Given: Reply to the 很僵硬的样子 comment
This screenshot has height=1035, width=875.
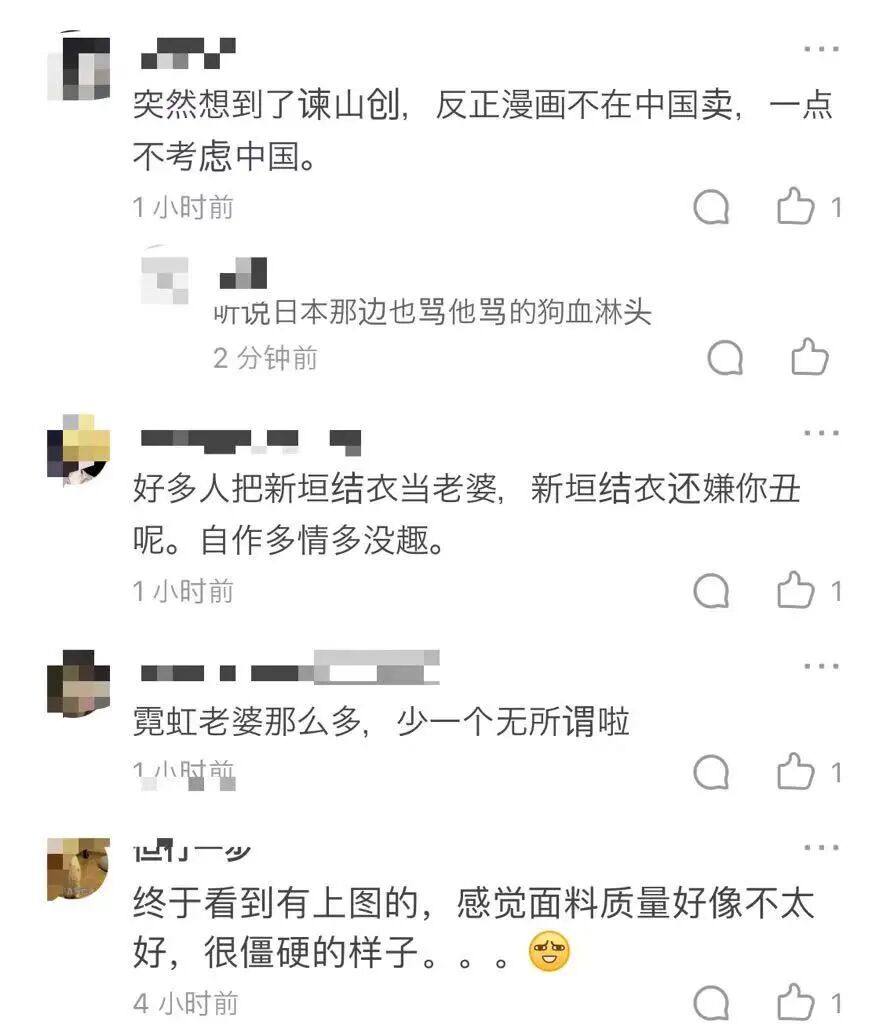Looking at the screenshot, I should 711,1003.
